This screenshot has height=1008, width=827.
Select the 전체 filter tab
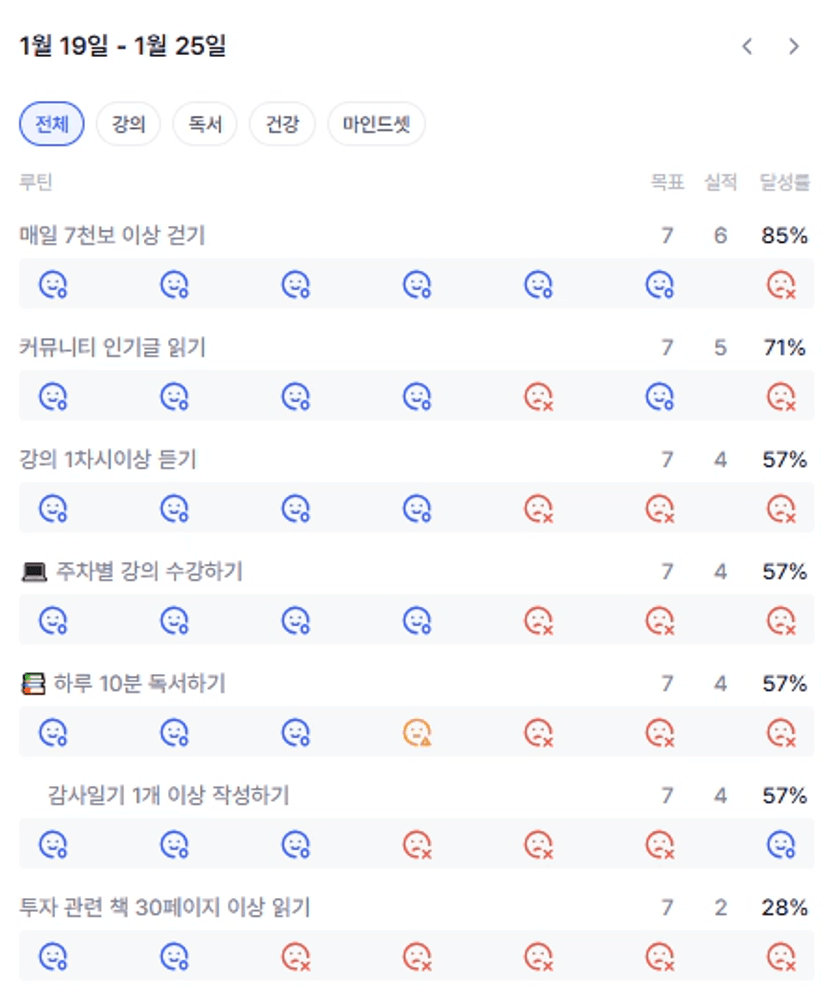point(52,125)
